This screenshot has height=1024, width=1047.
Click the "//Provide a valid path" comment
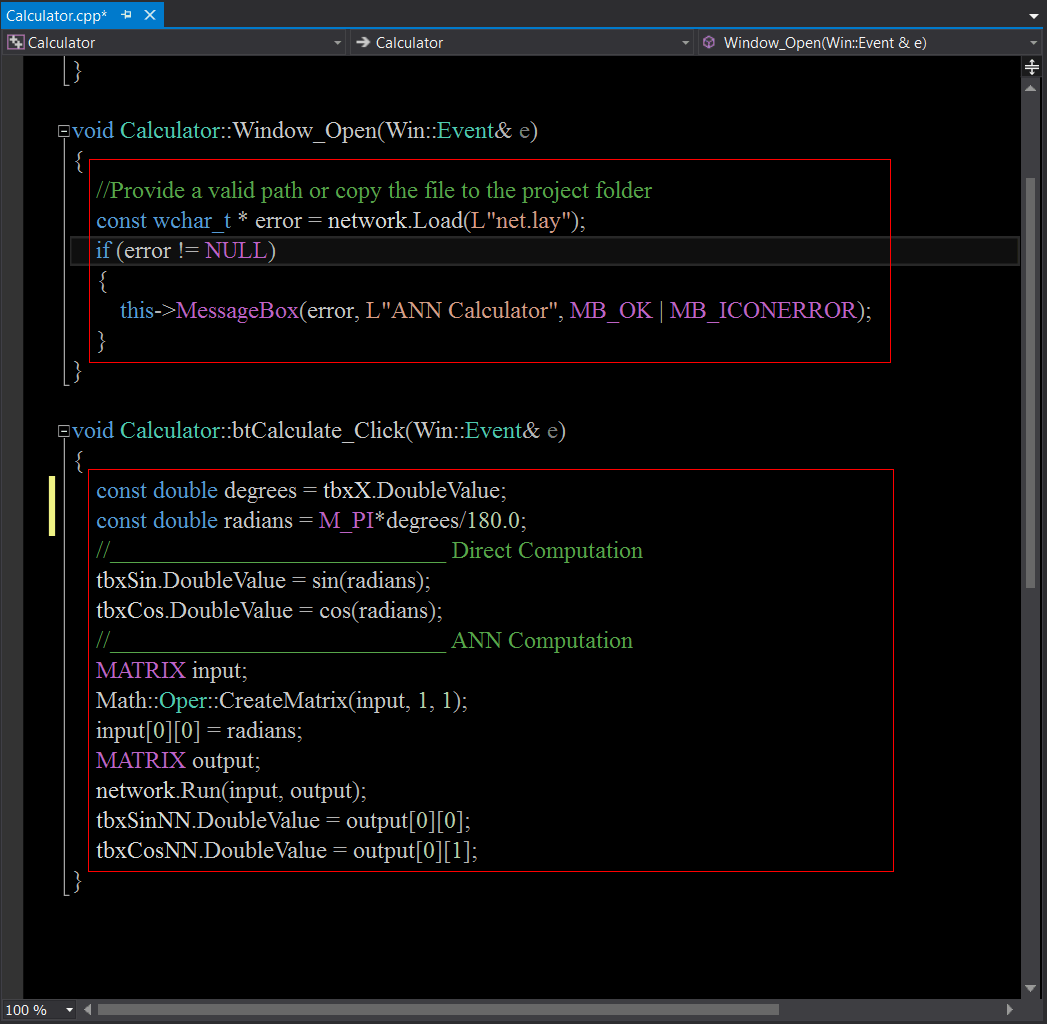[x=374, y=191]
